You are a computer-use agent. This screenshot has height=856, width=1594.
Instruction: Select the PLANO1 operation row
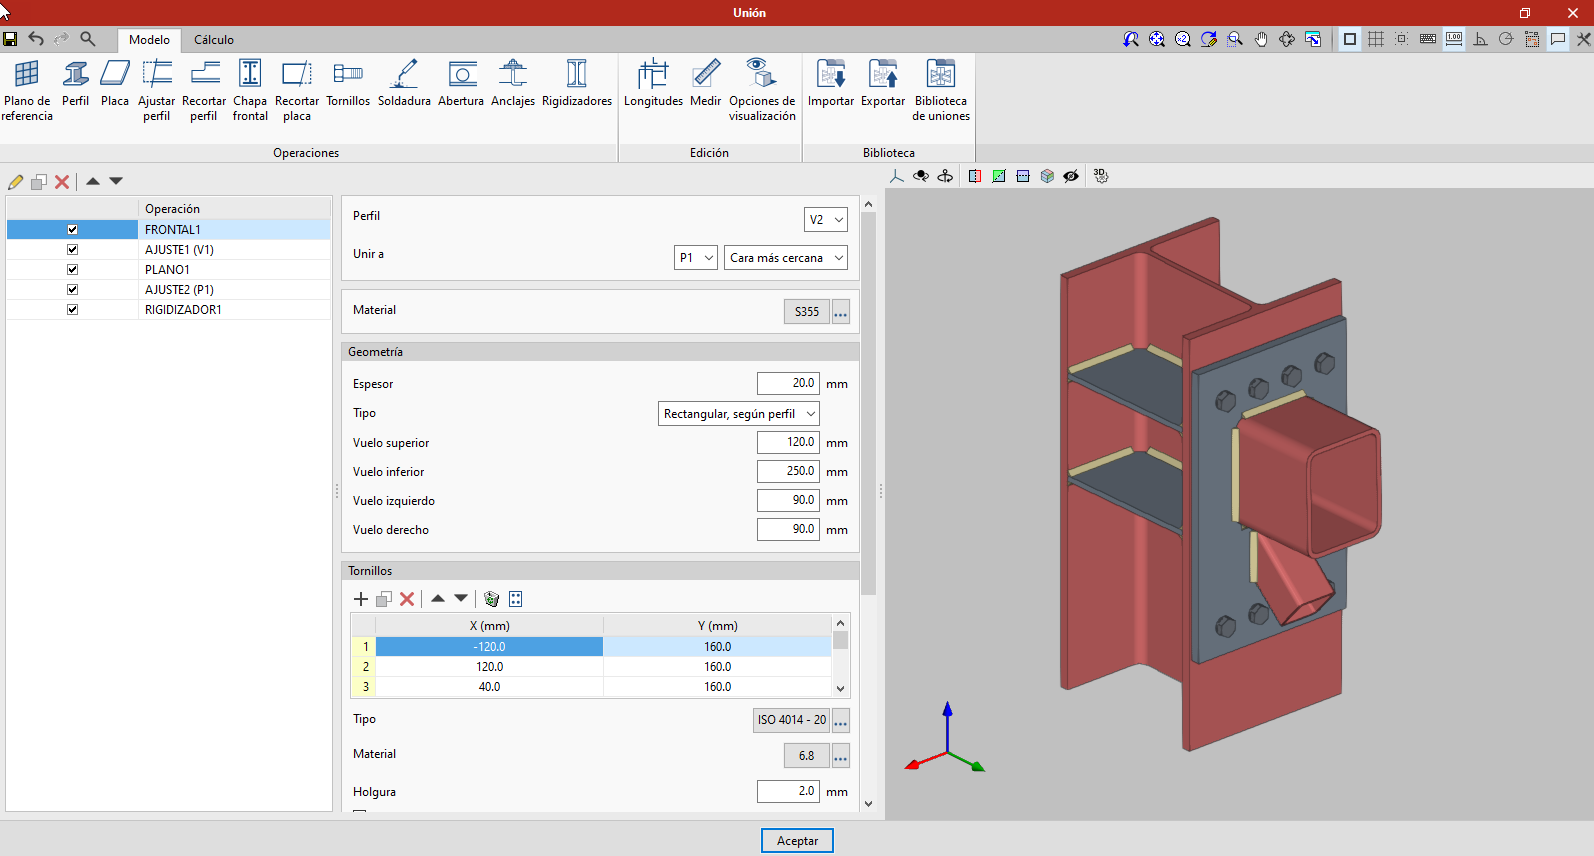168,270
